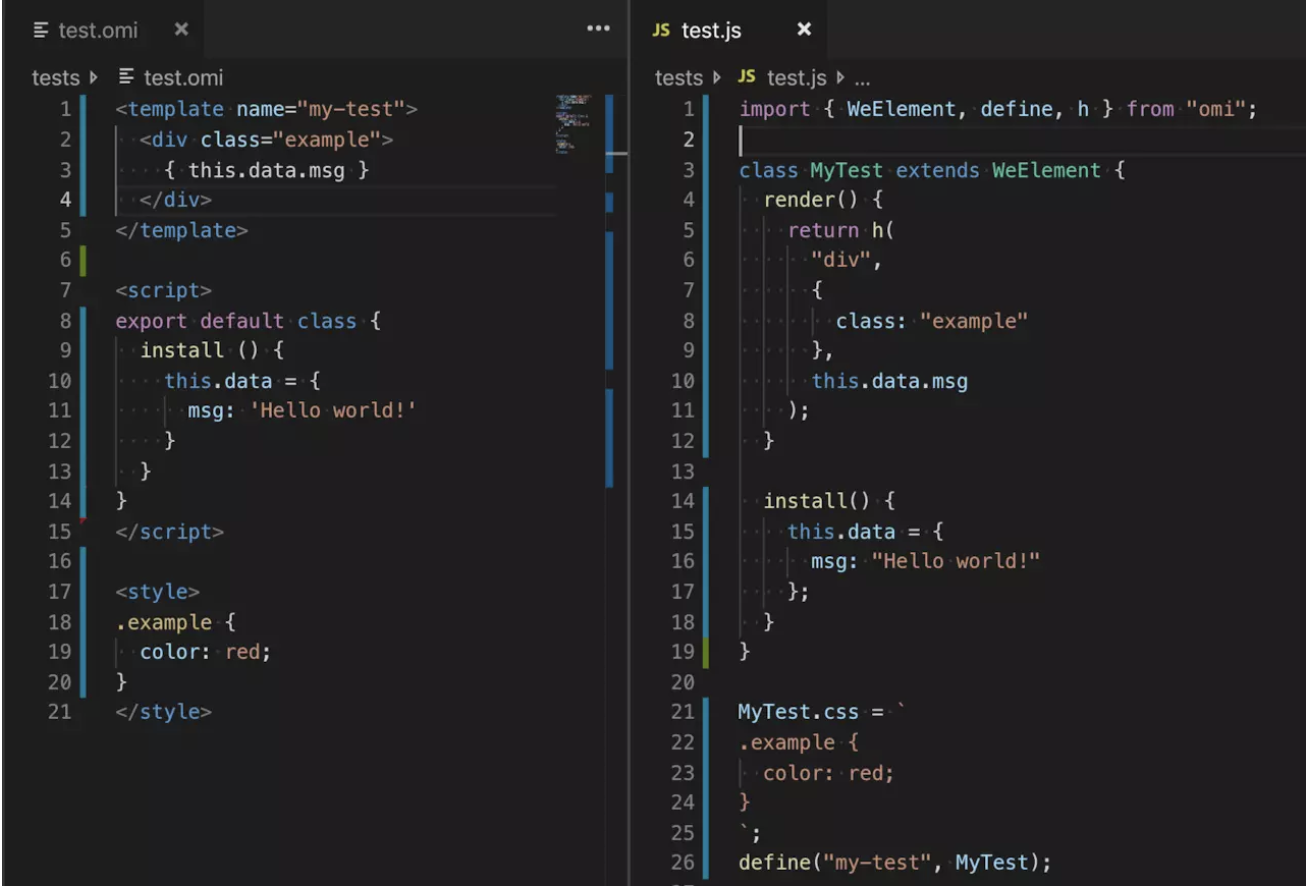Click the "color: red;" line in test.js
1306x892 pixels.
829,773
